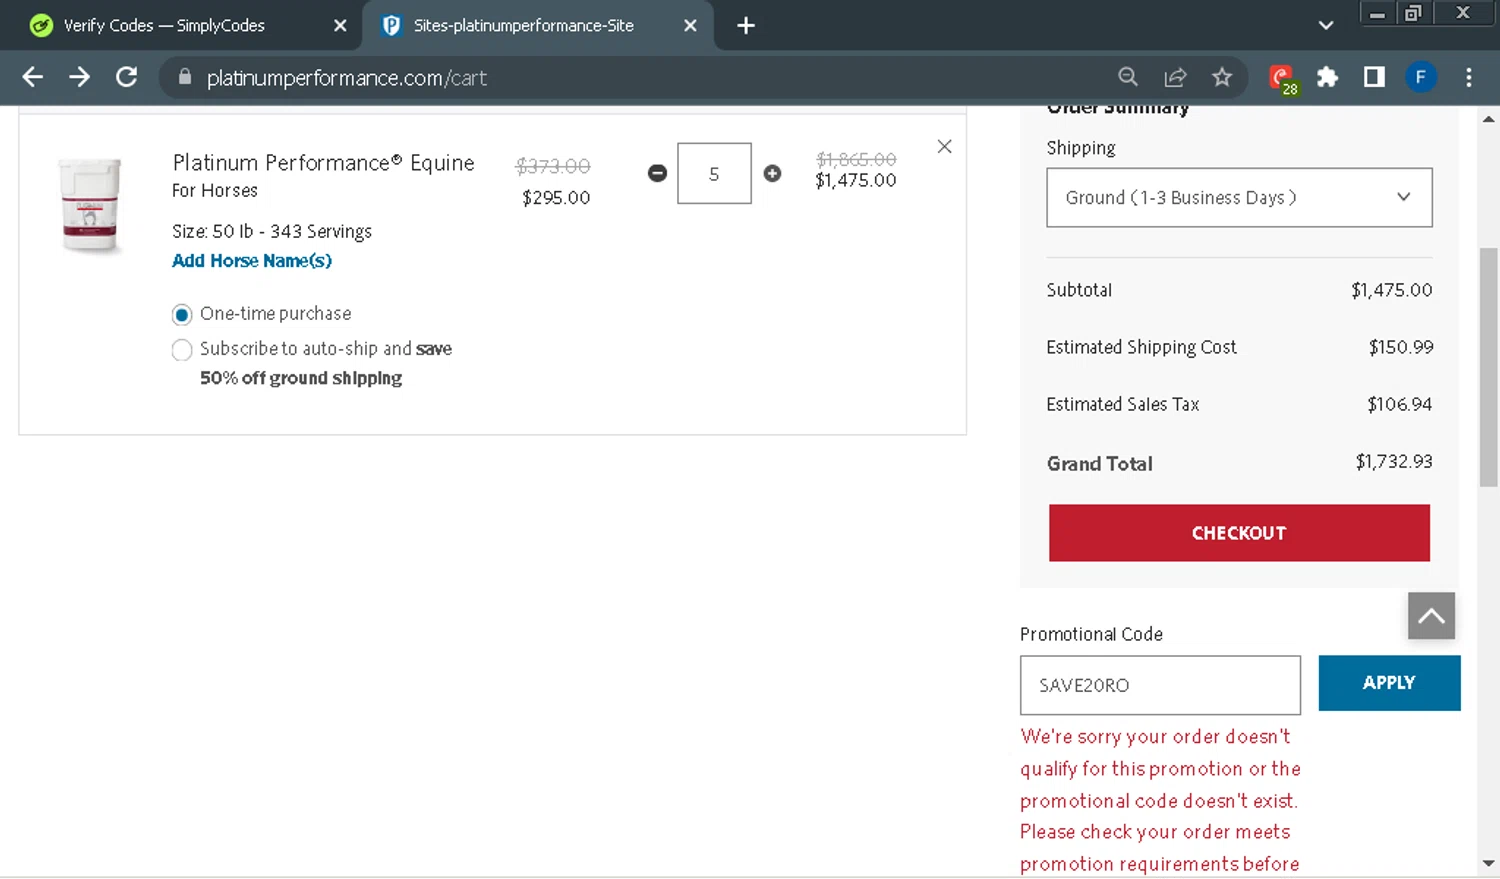Viewport: 1500px width, 879px height.
Task: Bookmark this page with star icon
Action: (x=1222, y=77)
